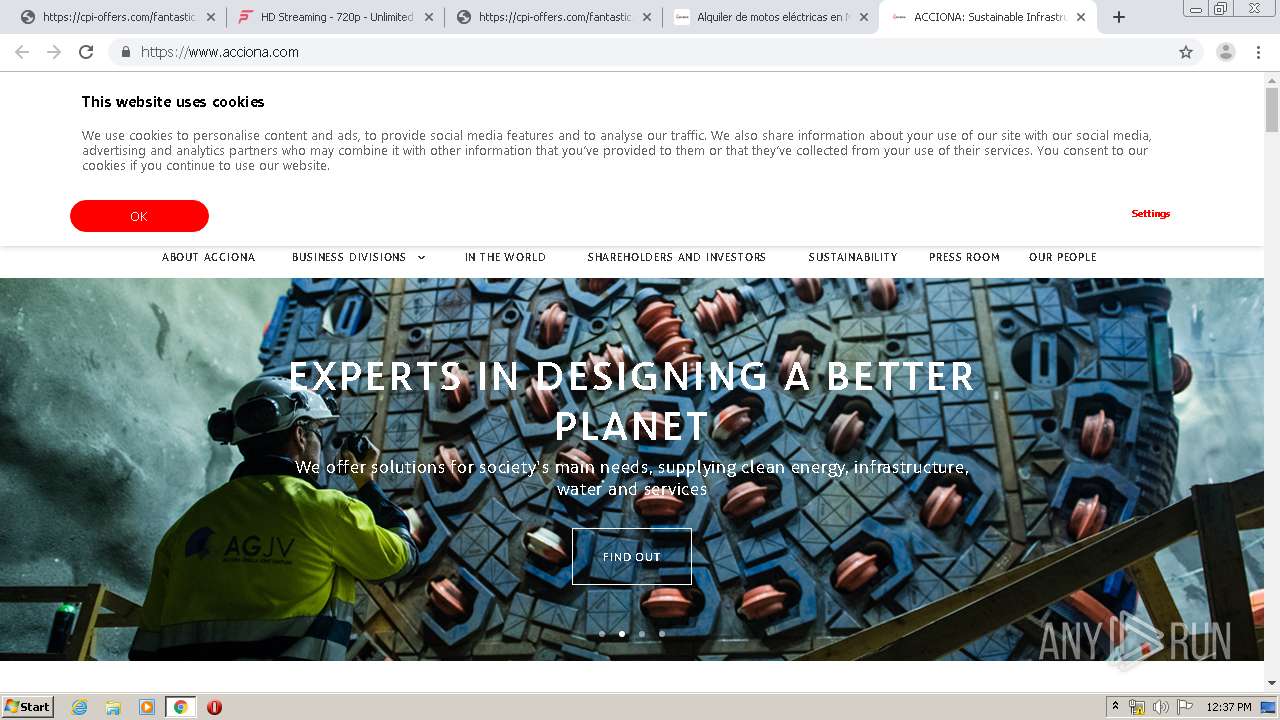This screenshot has height=720, width=1280.
Task: Expand the Business Divisions chevron
Action: click(421, 257)
